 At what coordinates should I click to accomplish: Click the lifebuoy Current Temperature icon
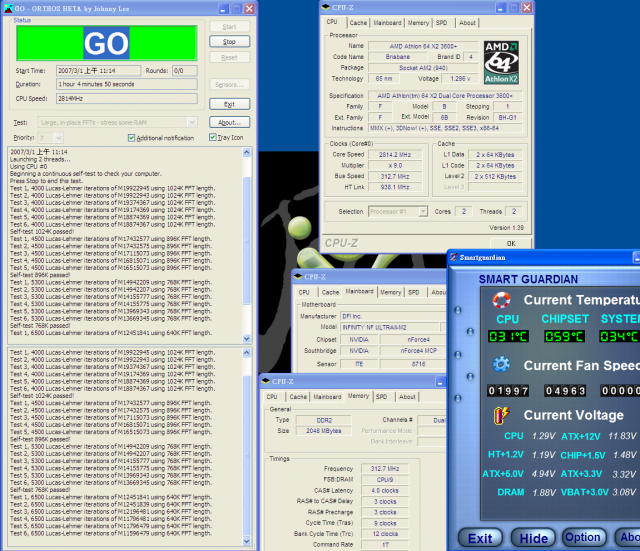(502, 300)
